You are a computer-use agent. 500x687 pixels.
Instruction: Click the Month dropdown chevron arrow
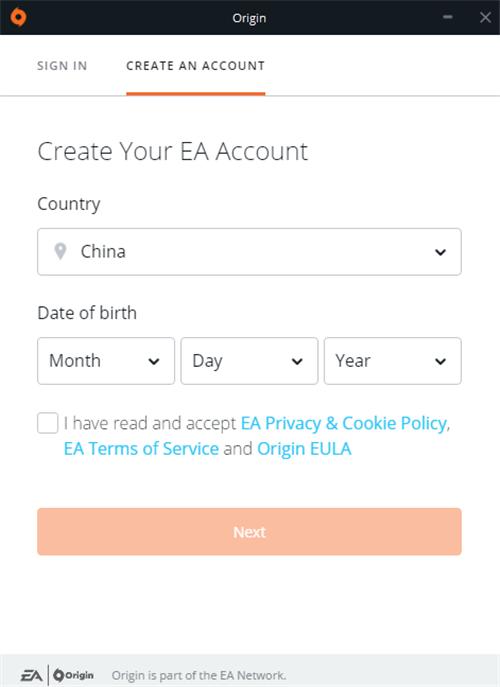(154, 361)
